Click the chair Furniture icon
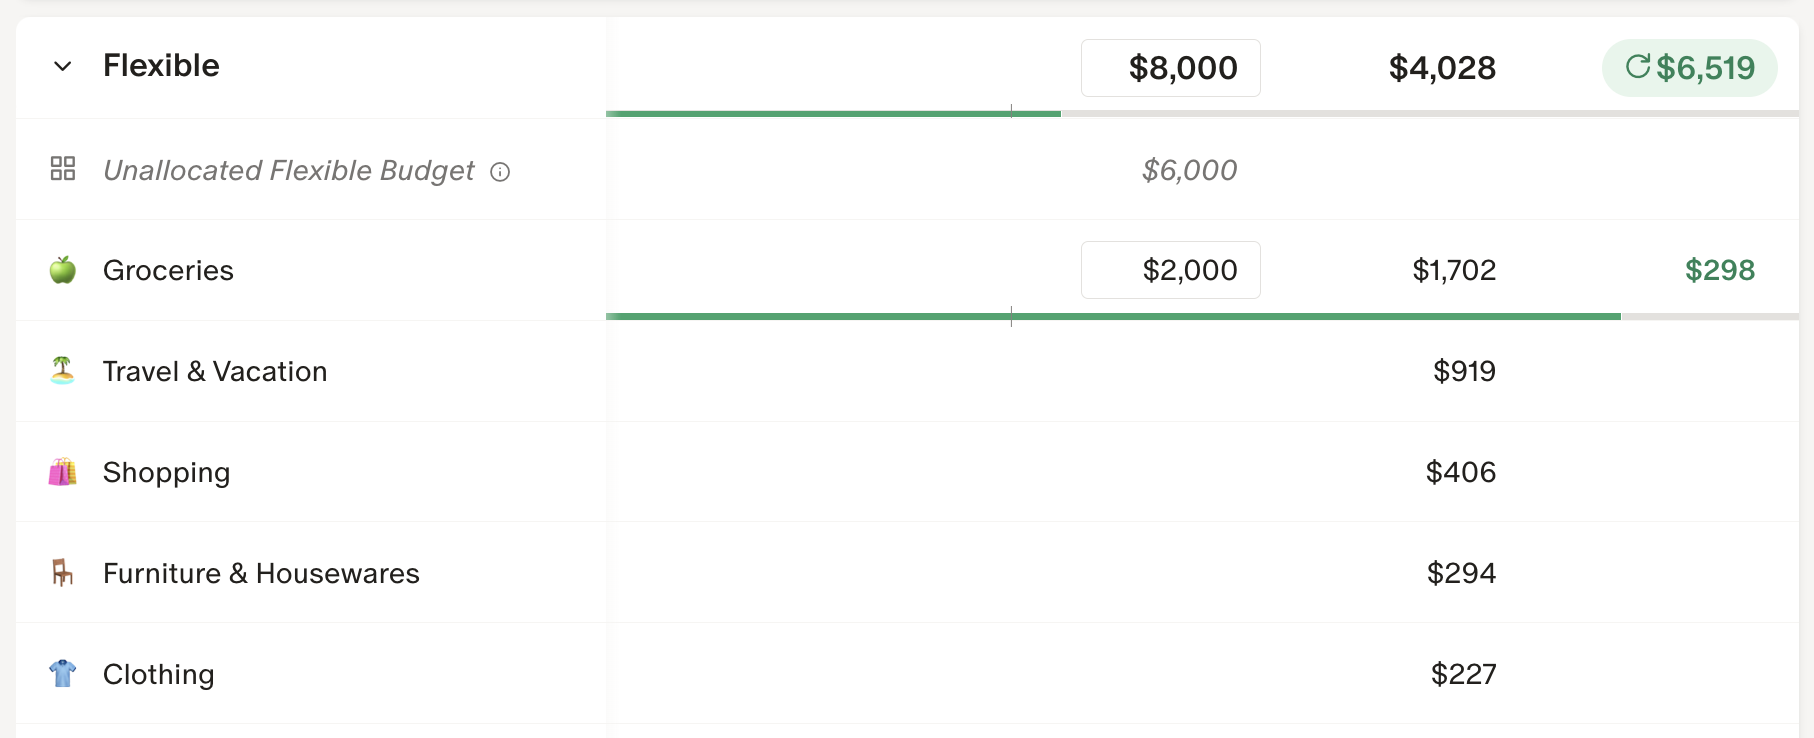The height and width of the screenshot is (738, 1814). click(x=63, y=573)
